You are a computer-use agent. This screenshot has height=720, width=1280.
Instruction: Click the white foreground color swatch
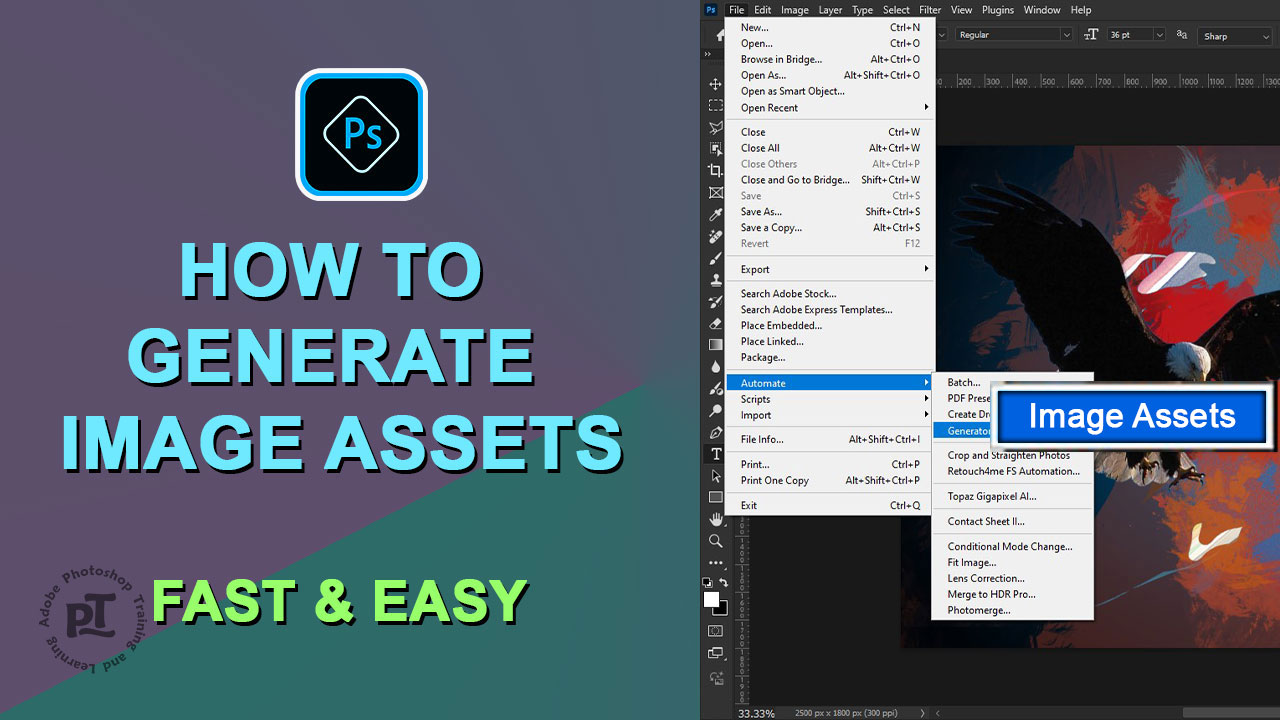click(711, 599)
